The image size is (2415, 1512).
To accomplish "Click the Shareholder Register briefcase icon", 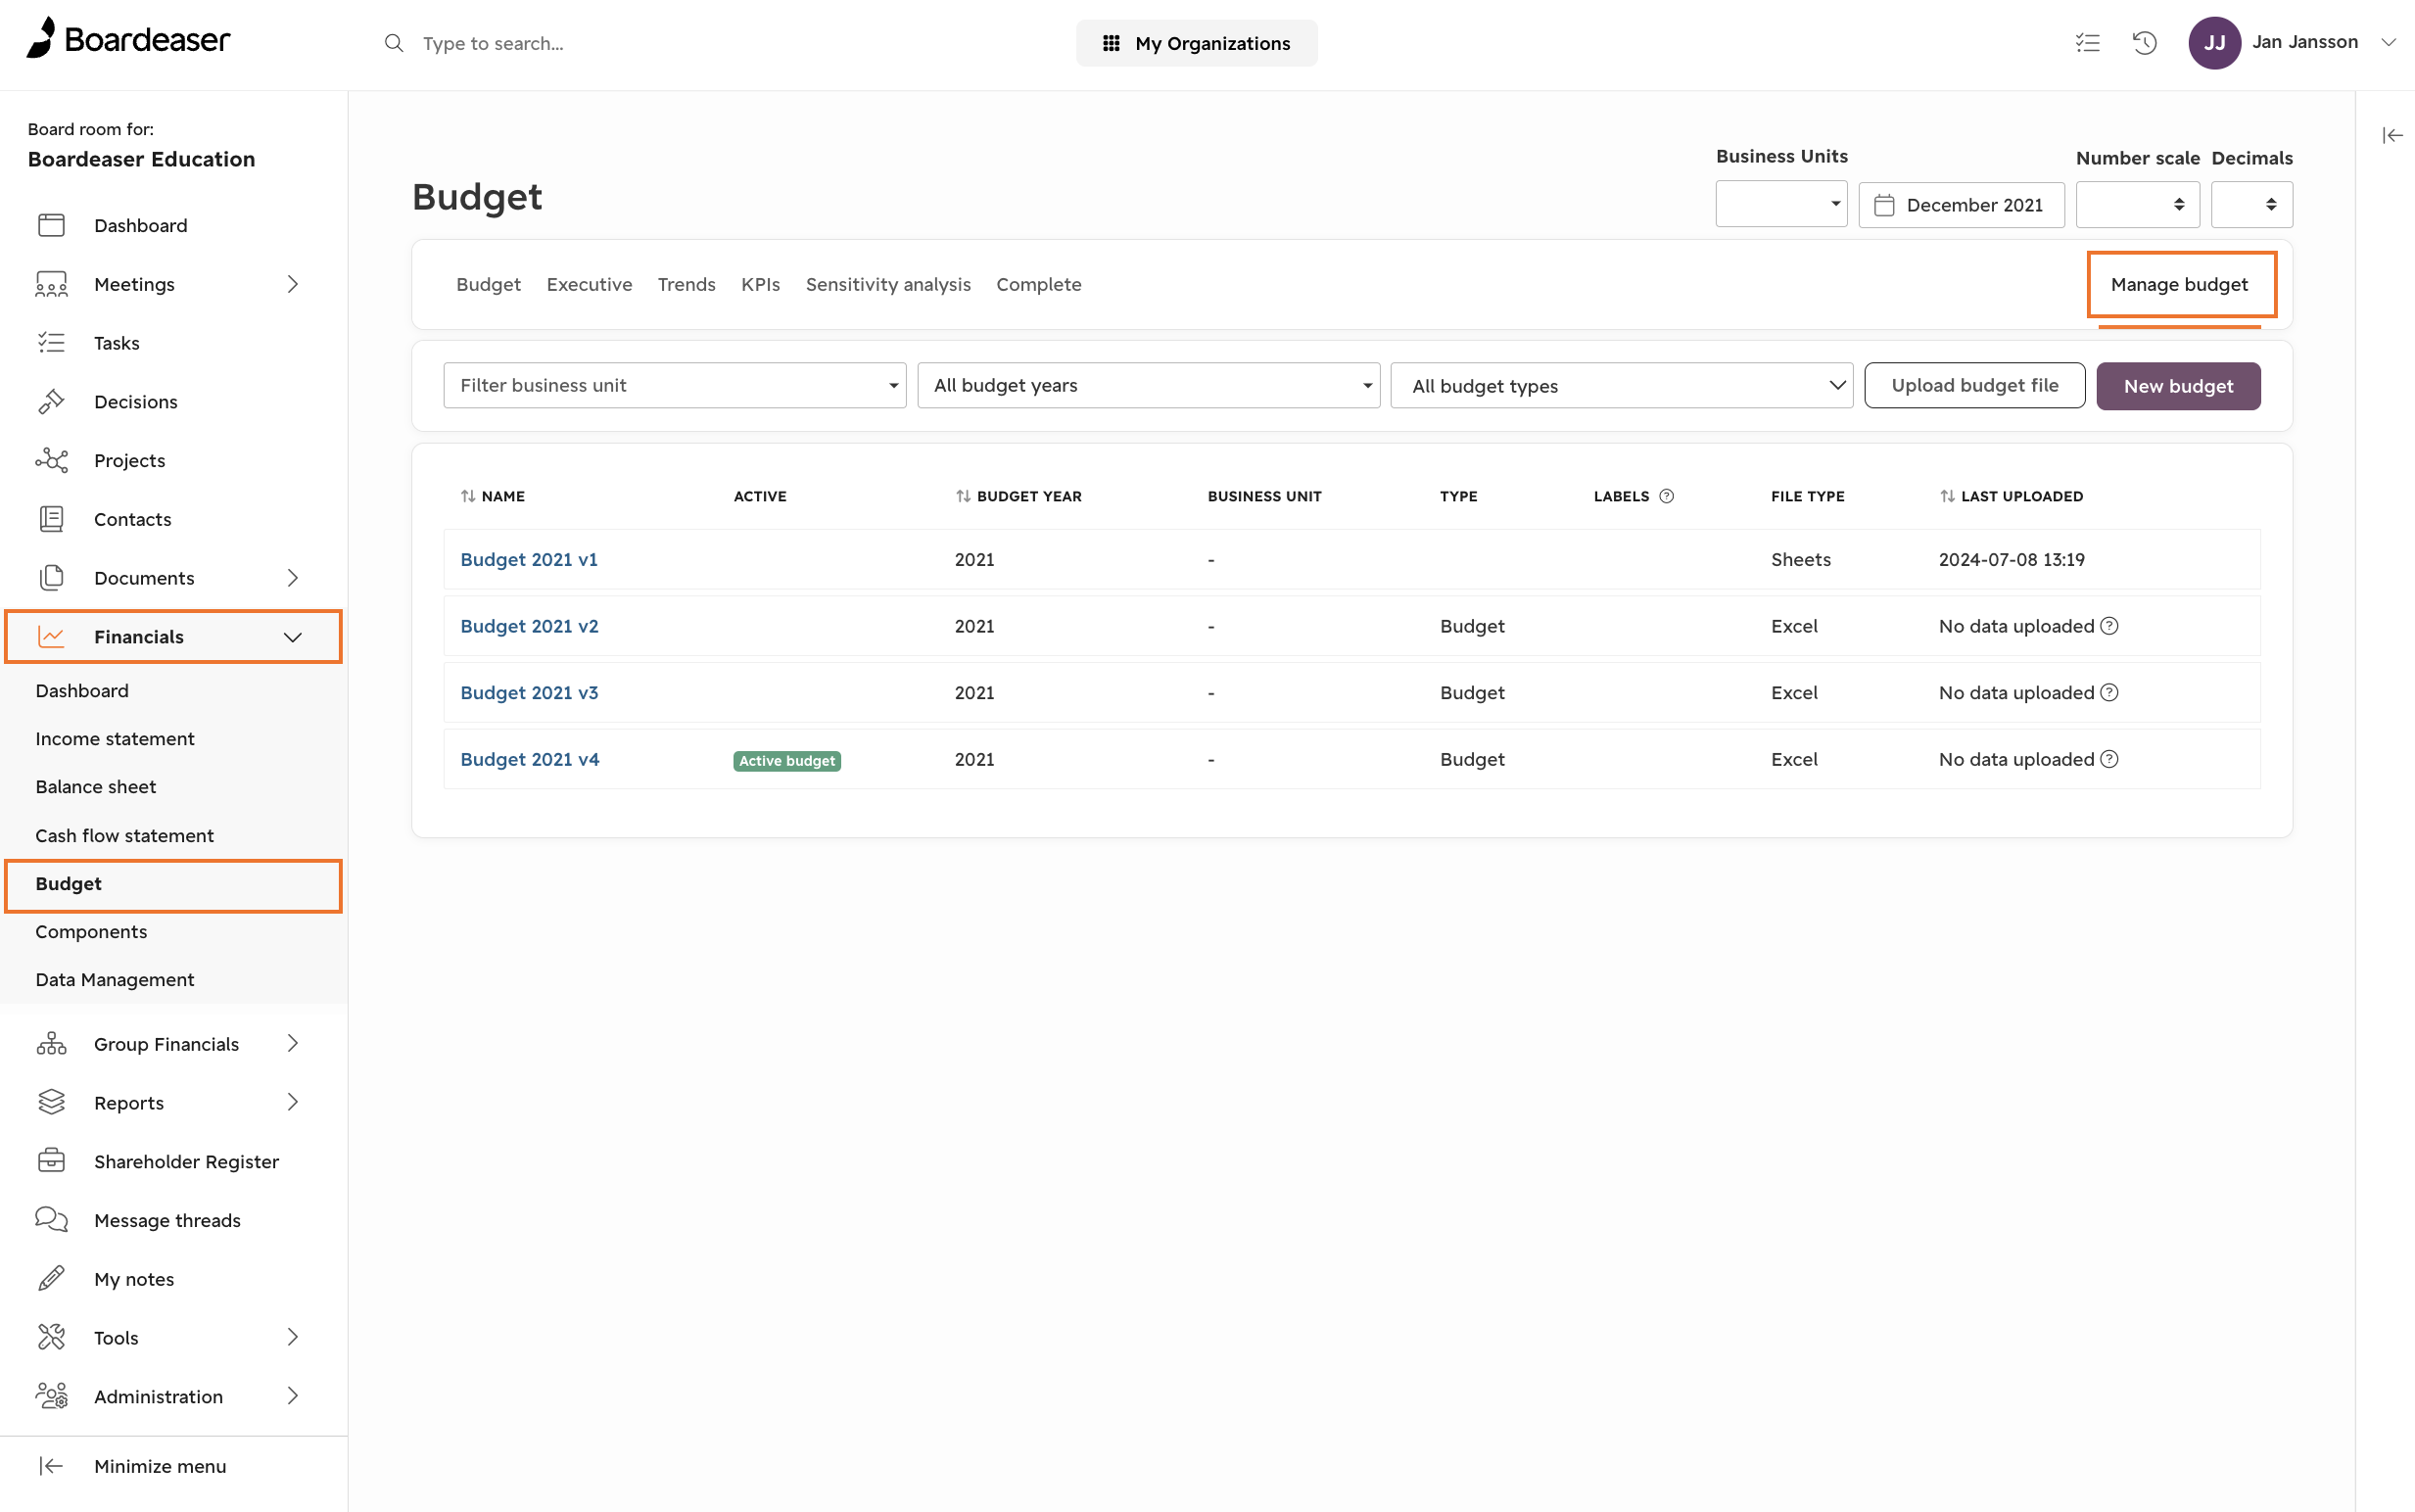I will [x=51, y=1161].
